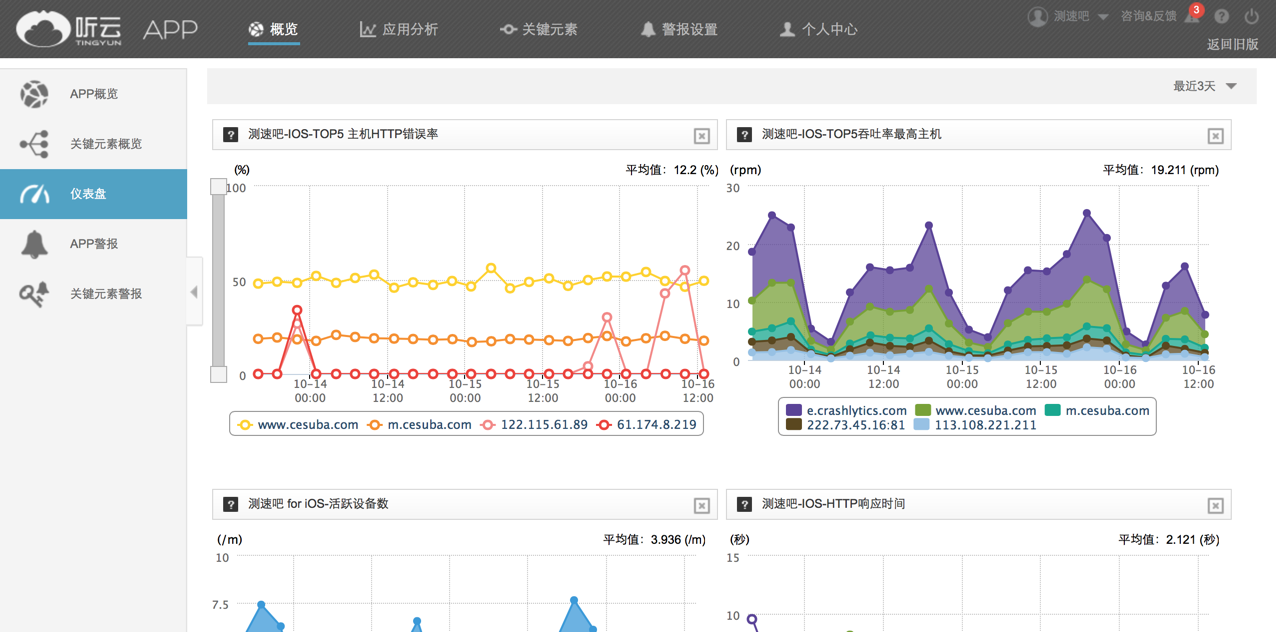Open the notifications bell with badge
The width and height of the screenshot is (1276, 632).
coord(1192,14)
